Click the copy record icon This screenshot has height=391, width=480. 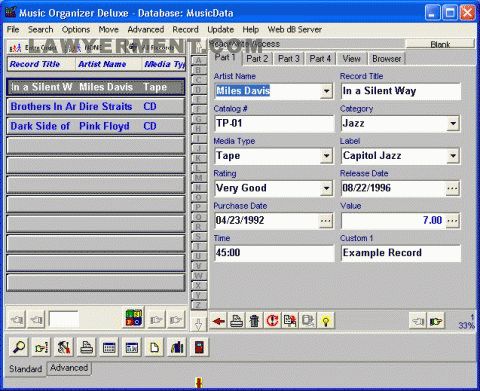(290, 321)
